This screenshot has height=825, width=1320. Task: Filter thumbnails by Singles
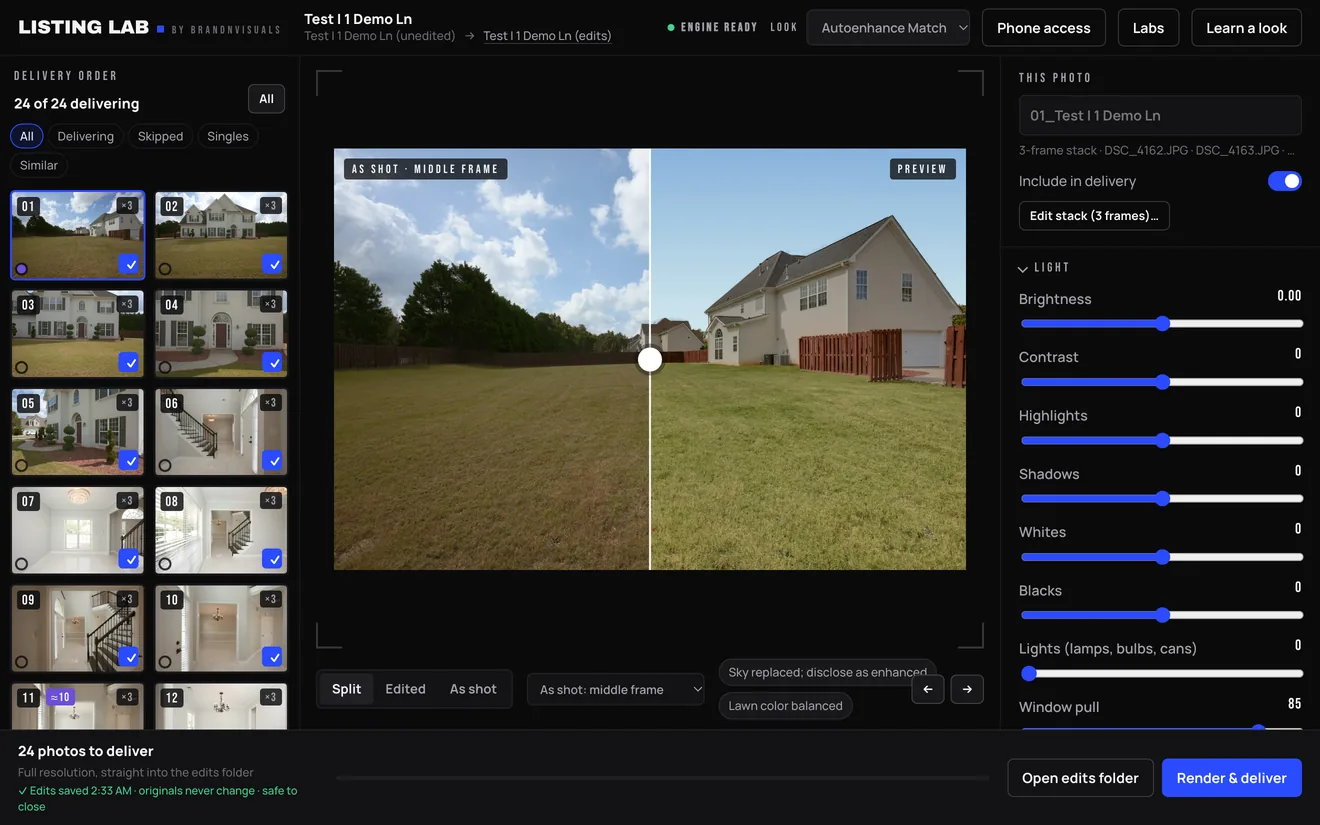pyautogui.click(x=228, y=136)
